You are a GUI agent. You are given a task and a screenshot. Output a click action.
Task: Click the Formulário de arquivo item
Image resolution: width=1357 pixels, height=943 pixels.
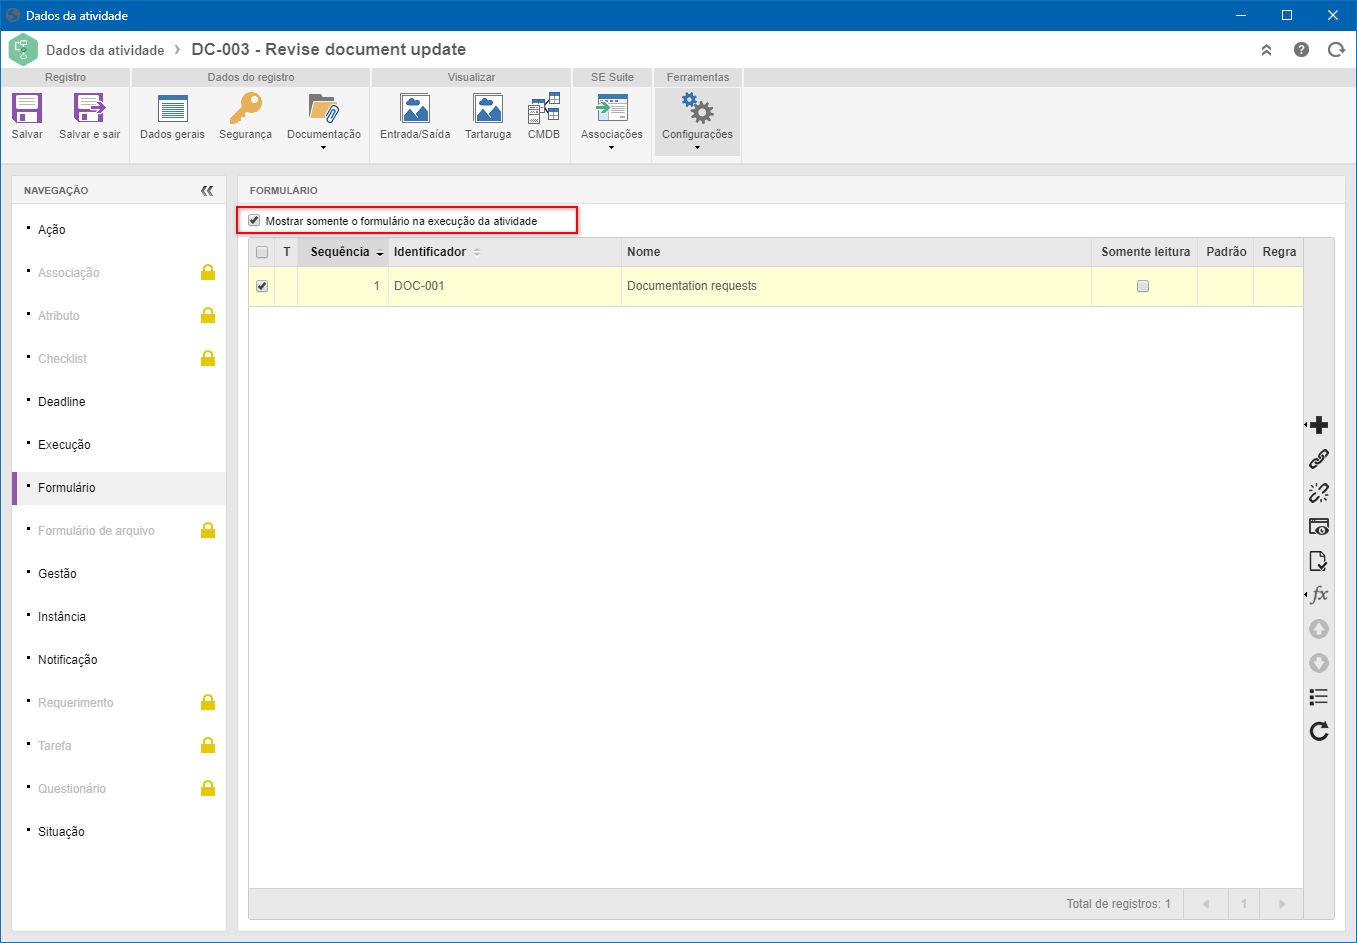[x=96, y=531]
